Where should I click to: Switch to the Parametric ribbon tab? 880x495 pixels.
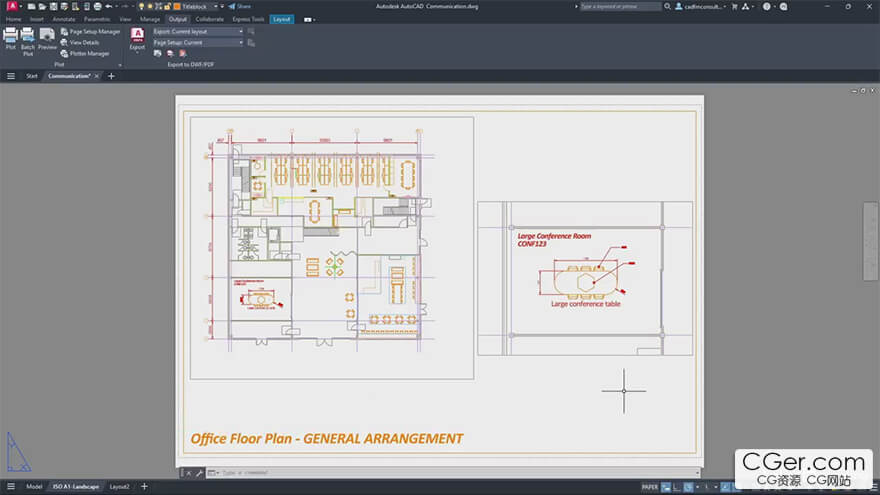tap(97, 20)
